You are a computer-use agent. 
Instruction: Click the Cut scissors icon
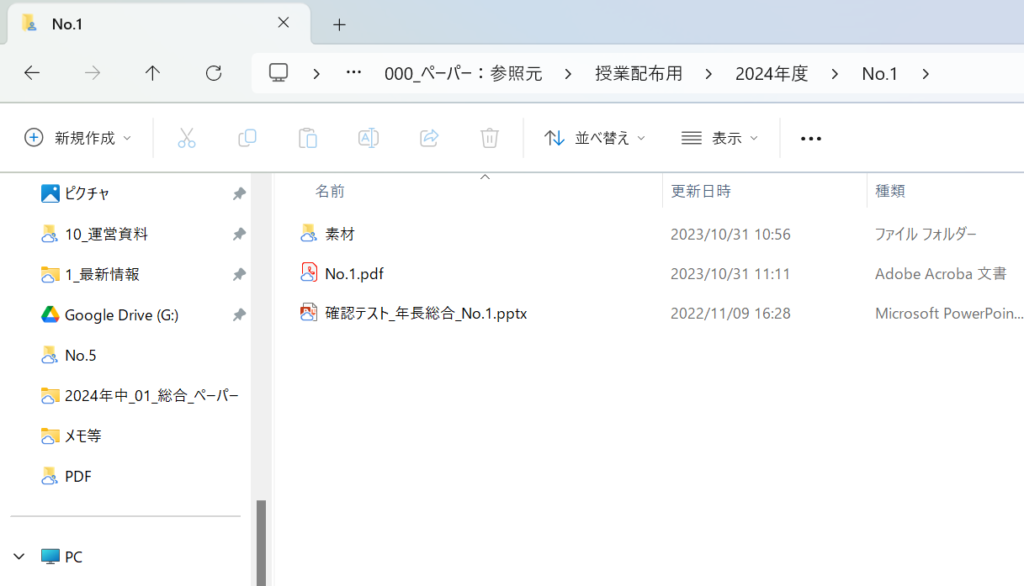tap(187, 138)
